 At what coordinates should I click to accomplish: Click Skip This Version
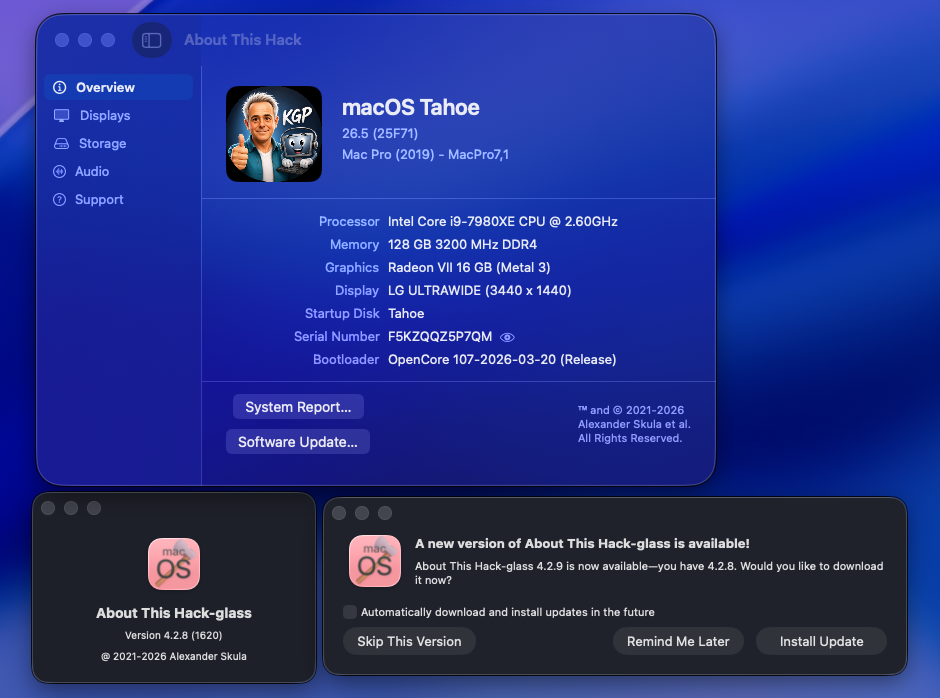point(409,641)
